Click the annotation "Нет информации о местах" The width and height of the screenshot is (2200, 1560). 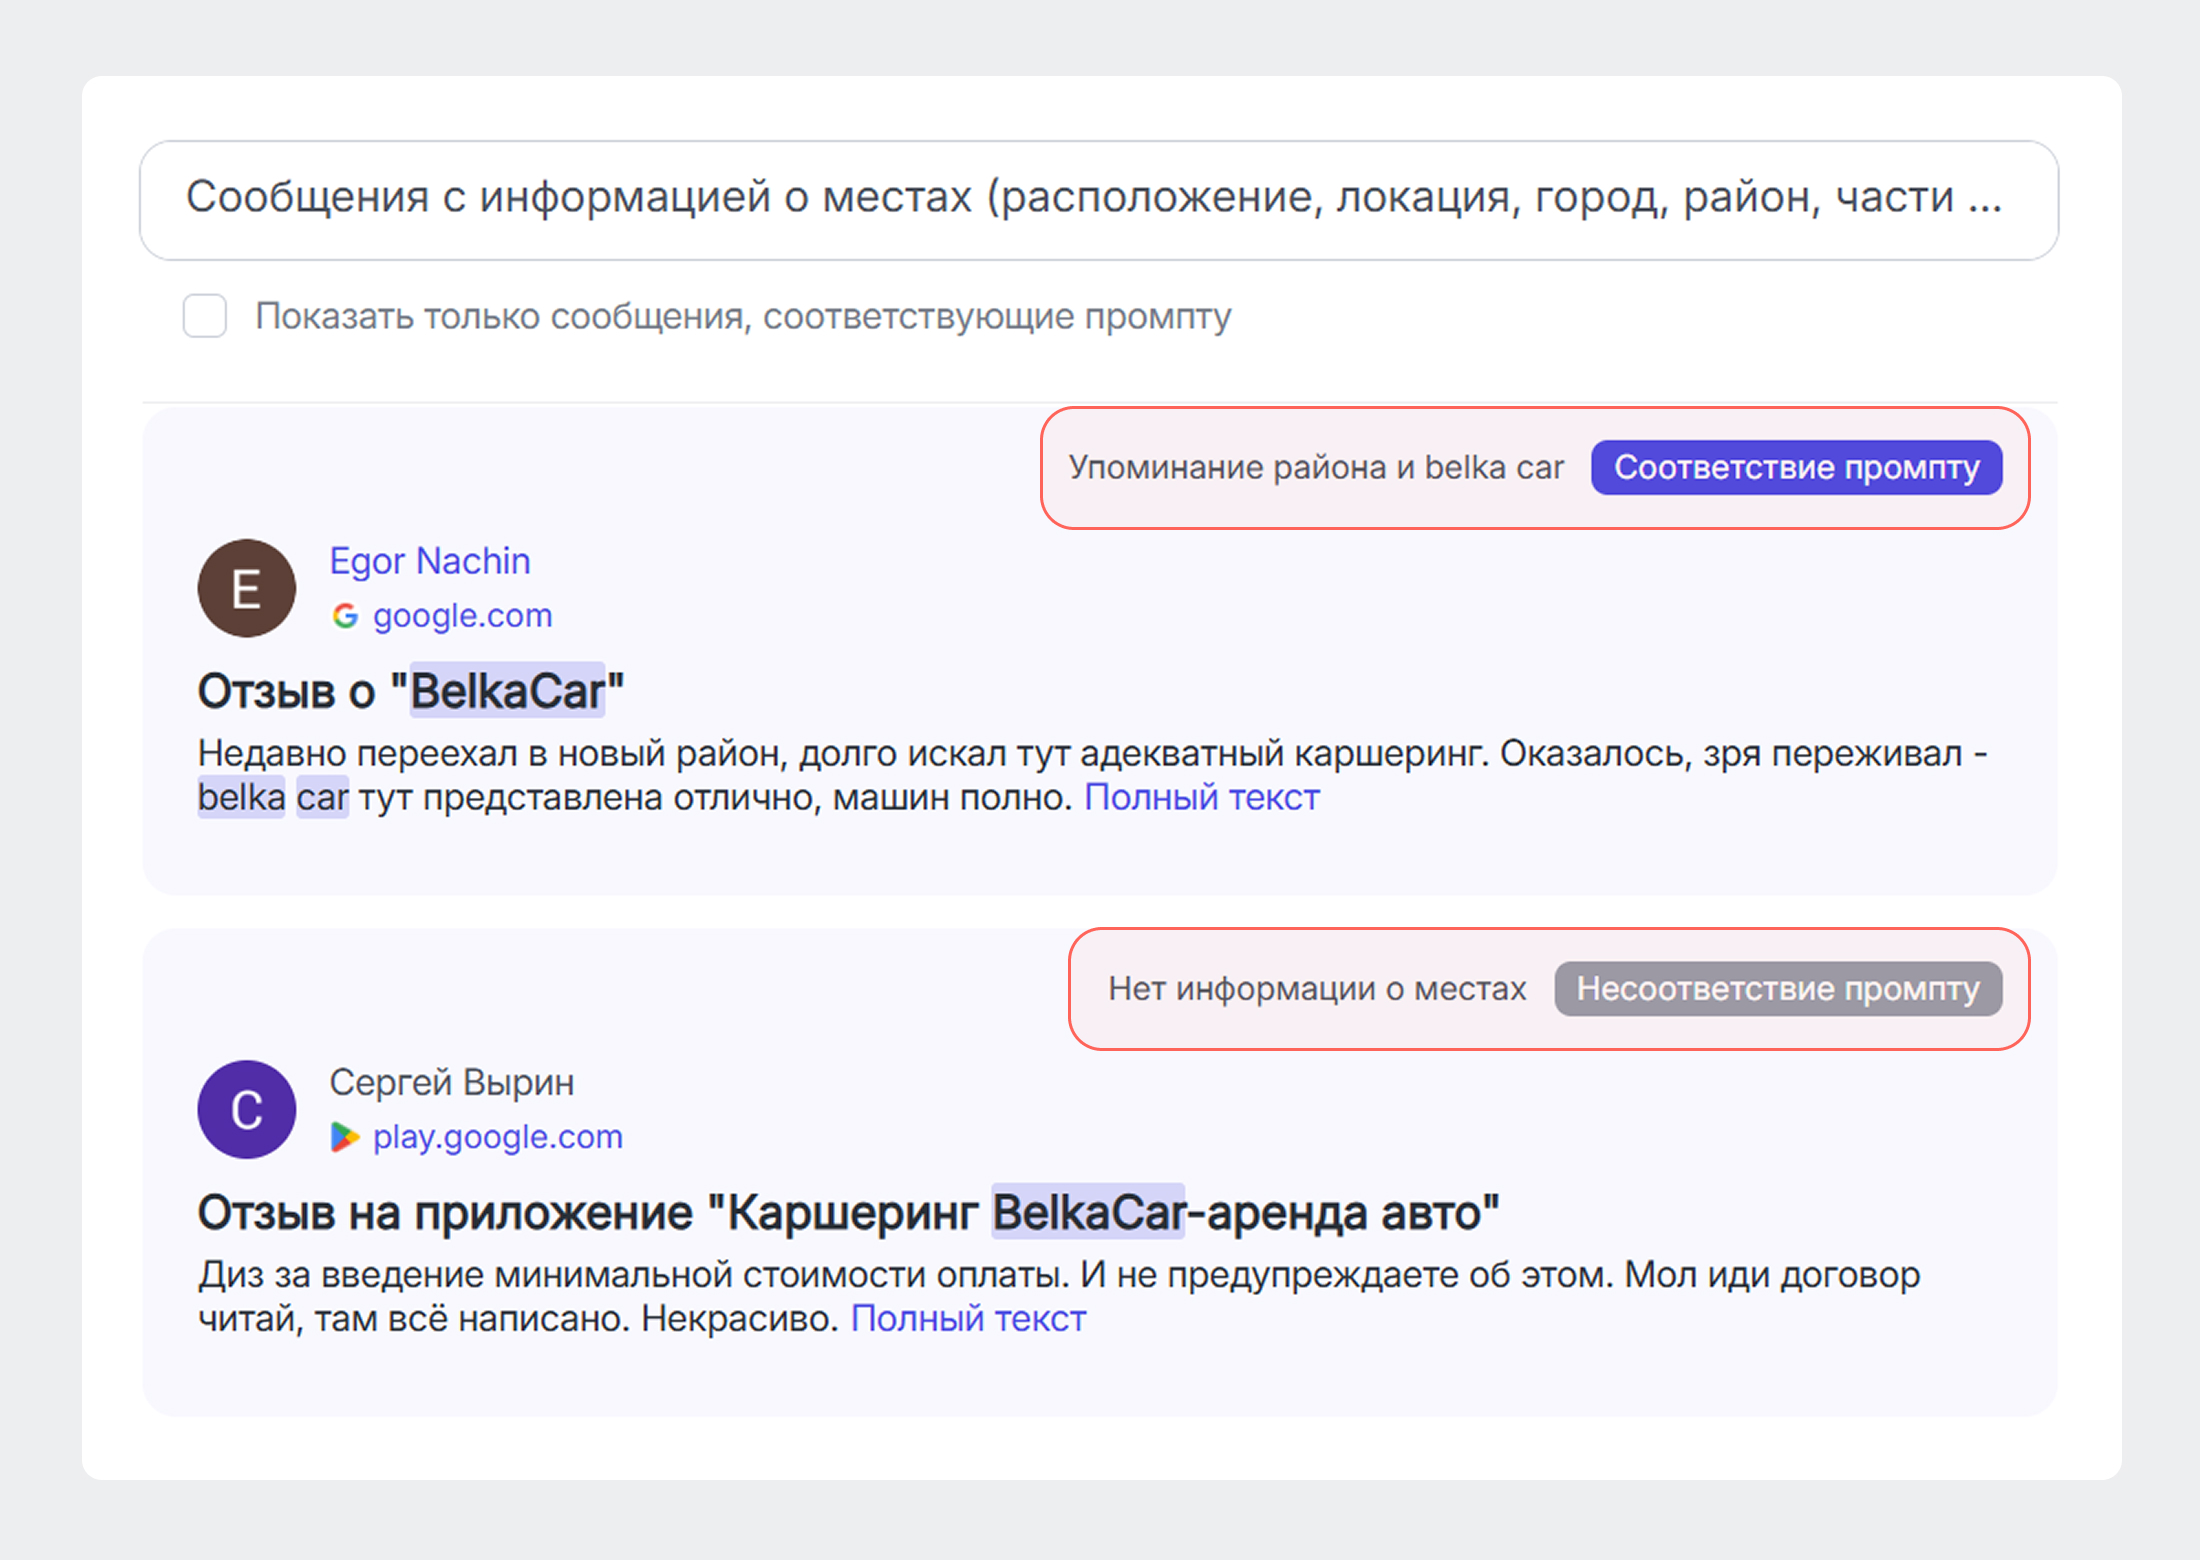1316,989
